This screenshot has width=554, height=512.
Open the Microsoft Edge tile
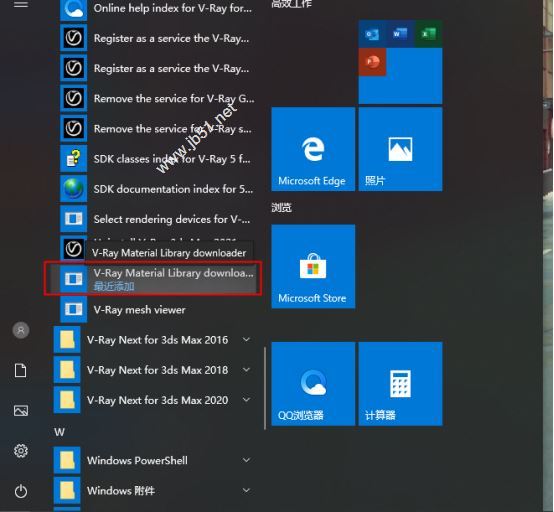(313, 149)
